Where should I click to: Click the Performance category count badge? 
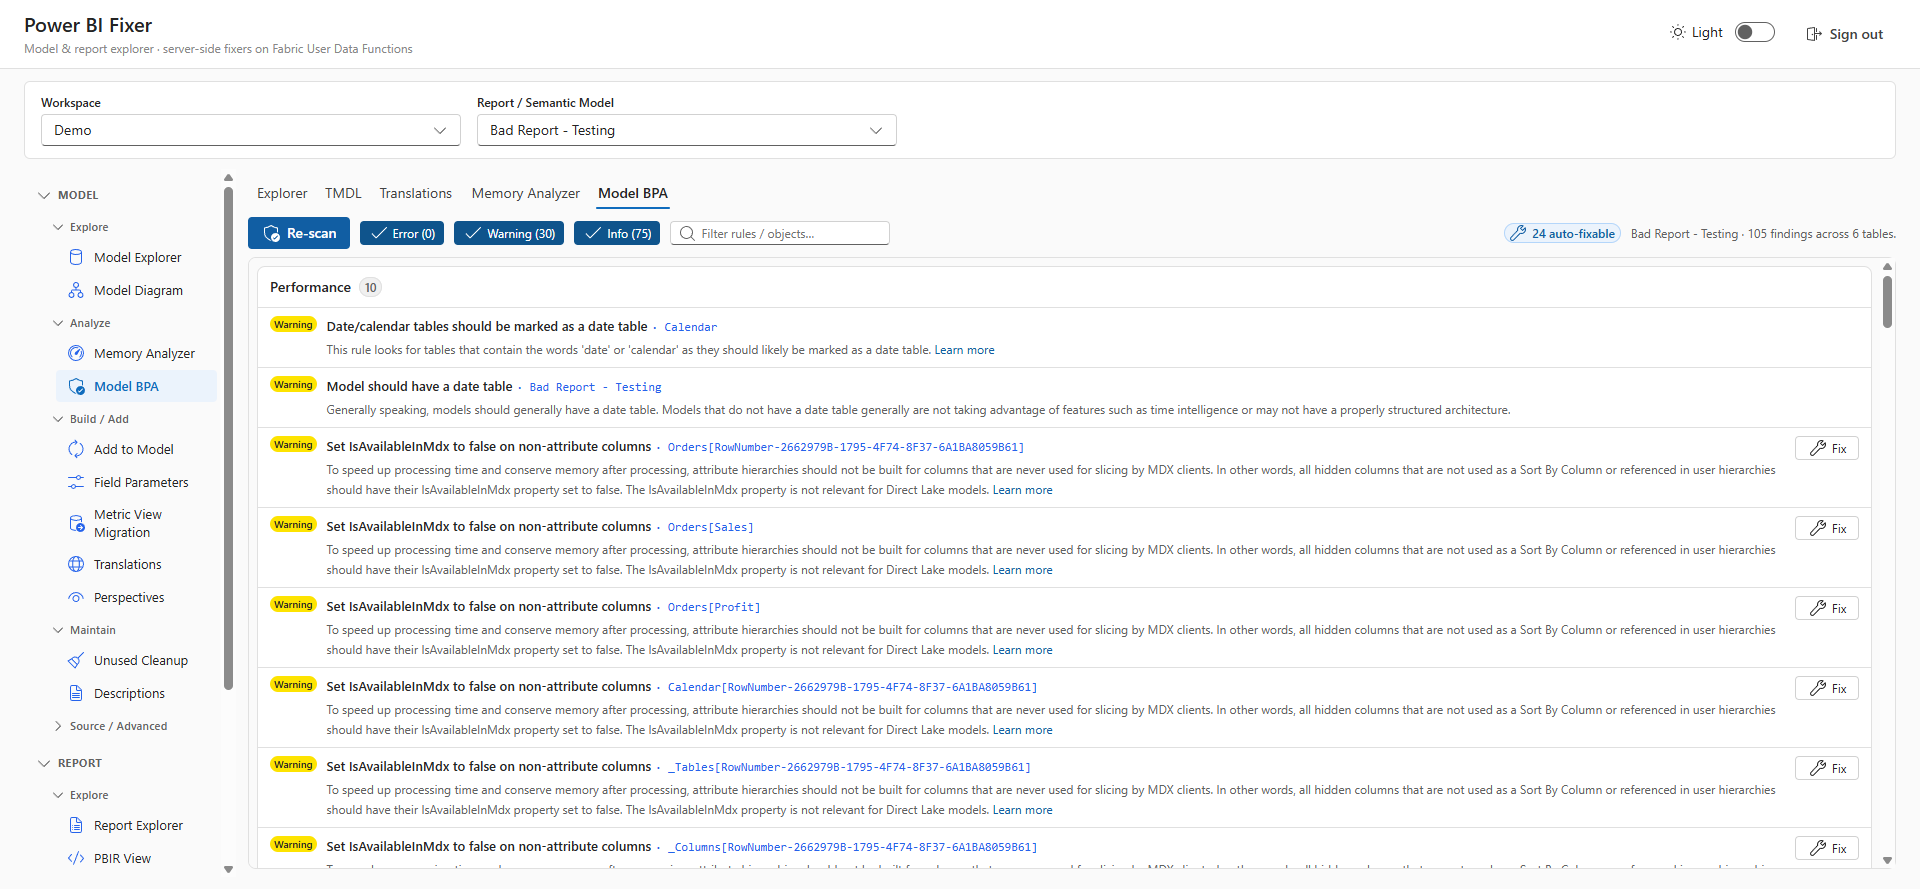tap(371, 288)
